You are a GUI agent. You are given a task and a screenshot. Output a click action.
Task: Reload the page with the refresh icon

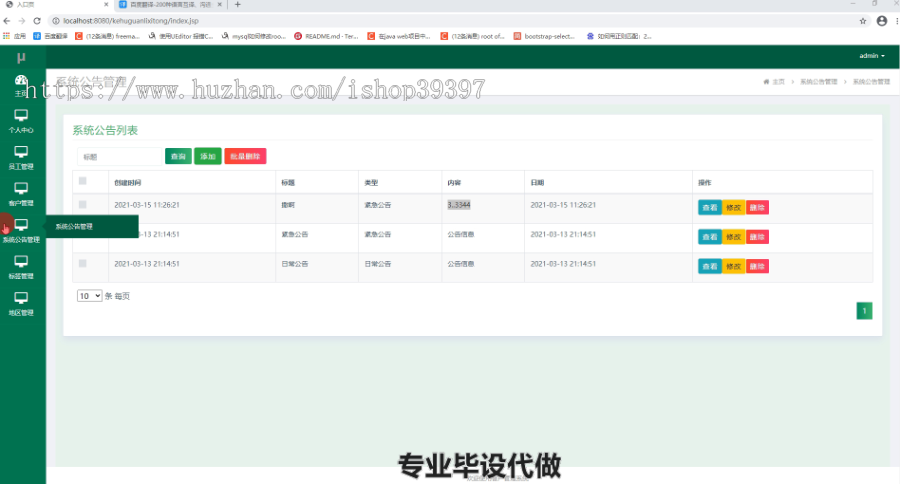coord(37,21)
